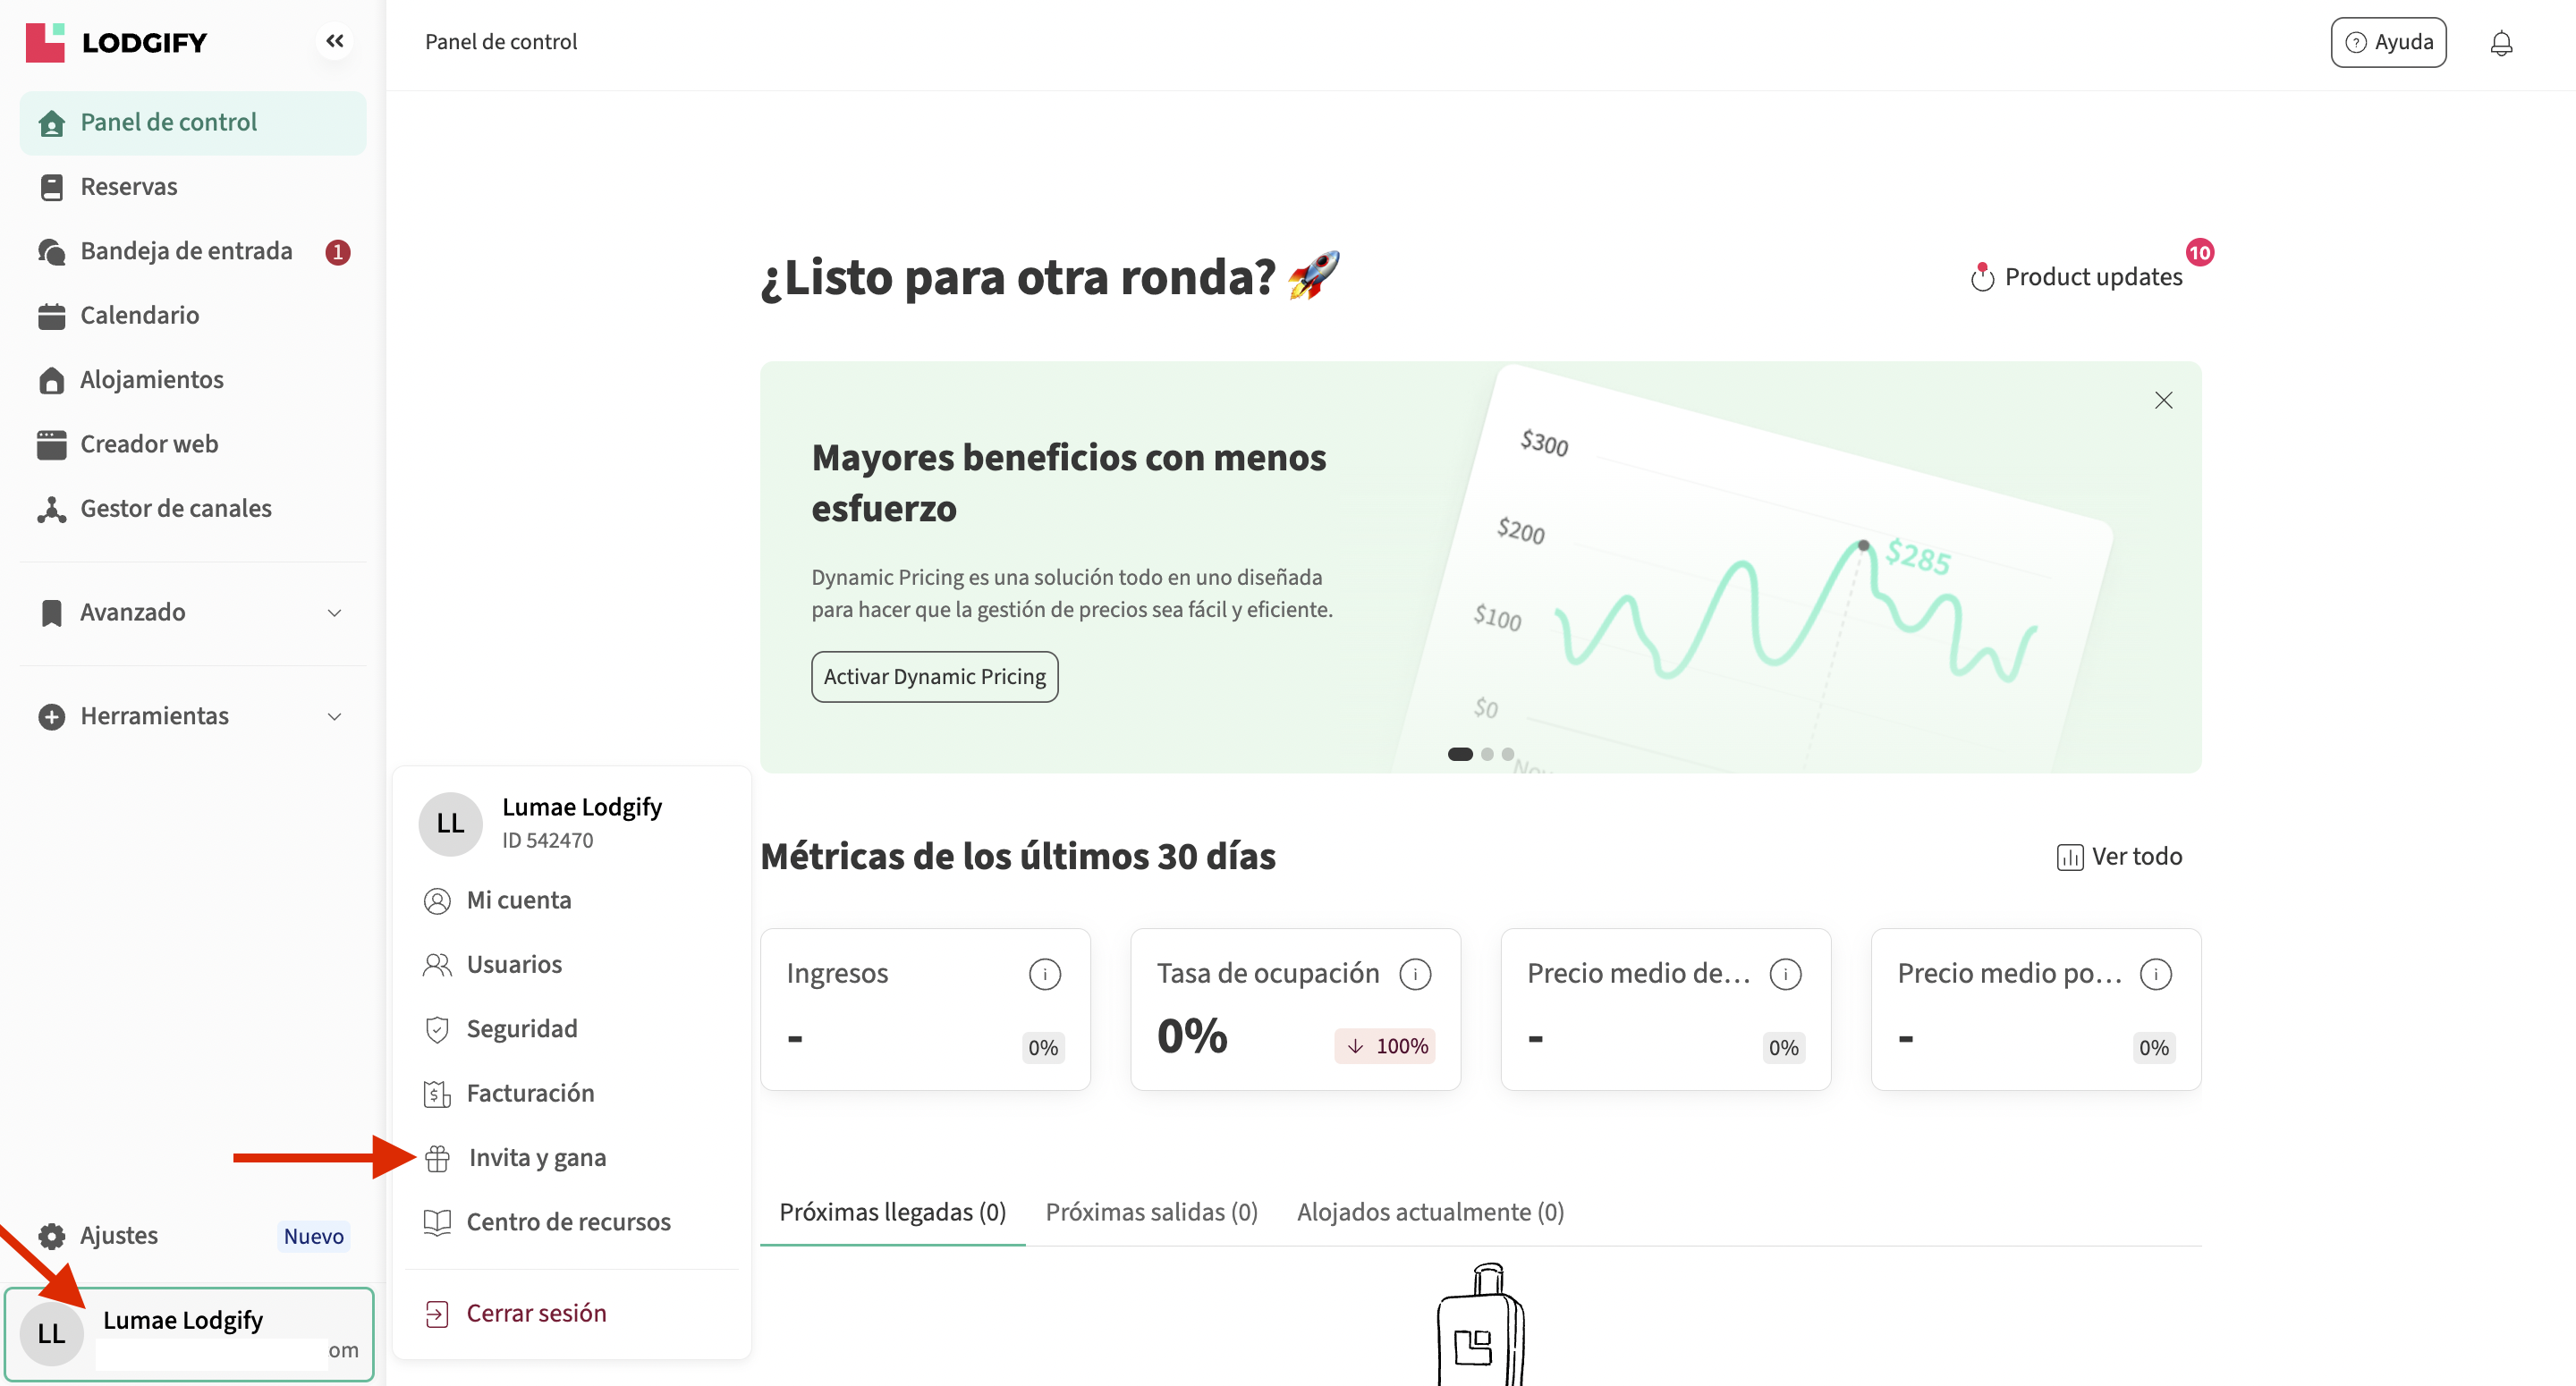Open Calendario from the sidebar

coord(139,316)
